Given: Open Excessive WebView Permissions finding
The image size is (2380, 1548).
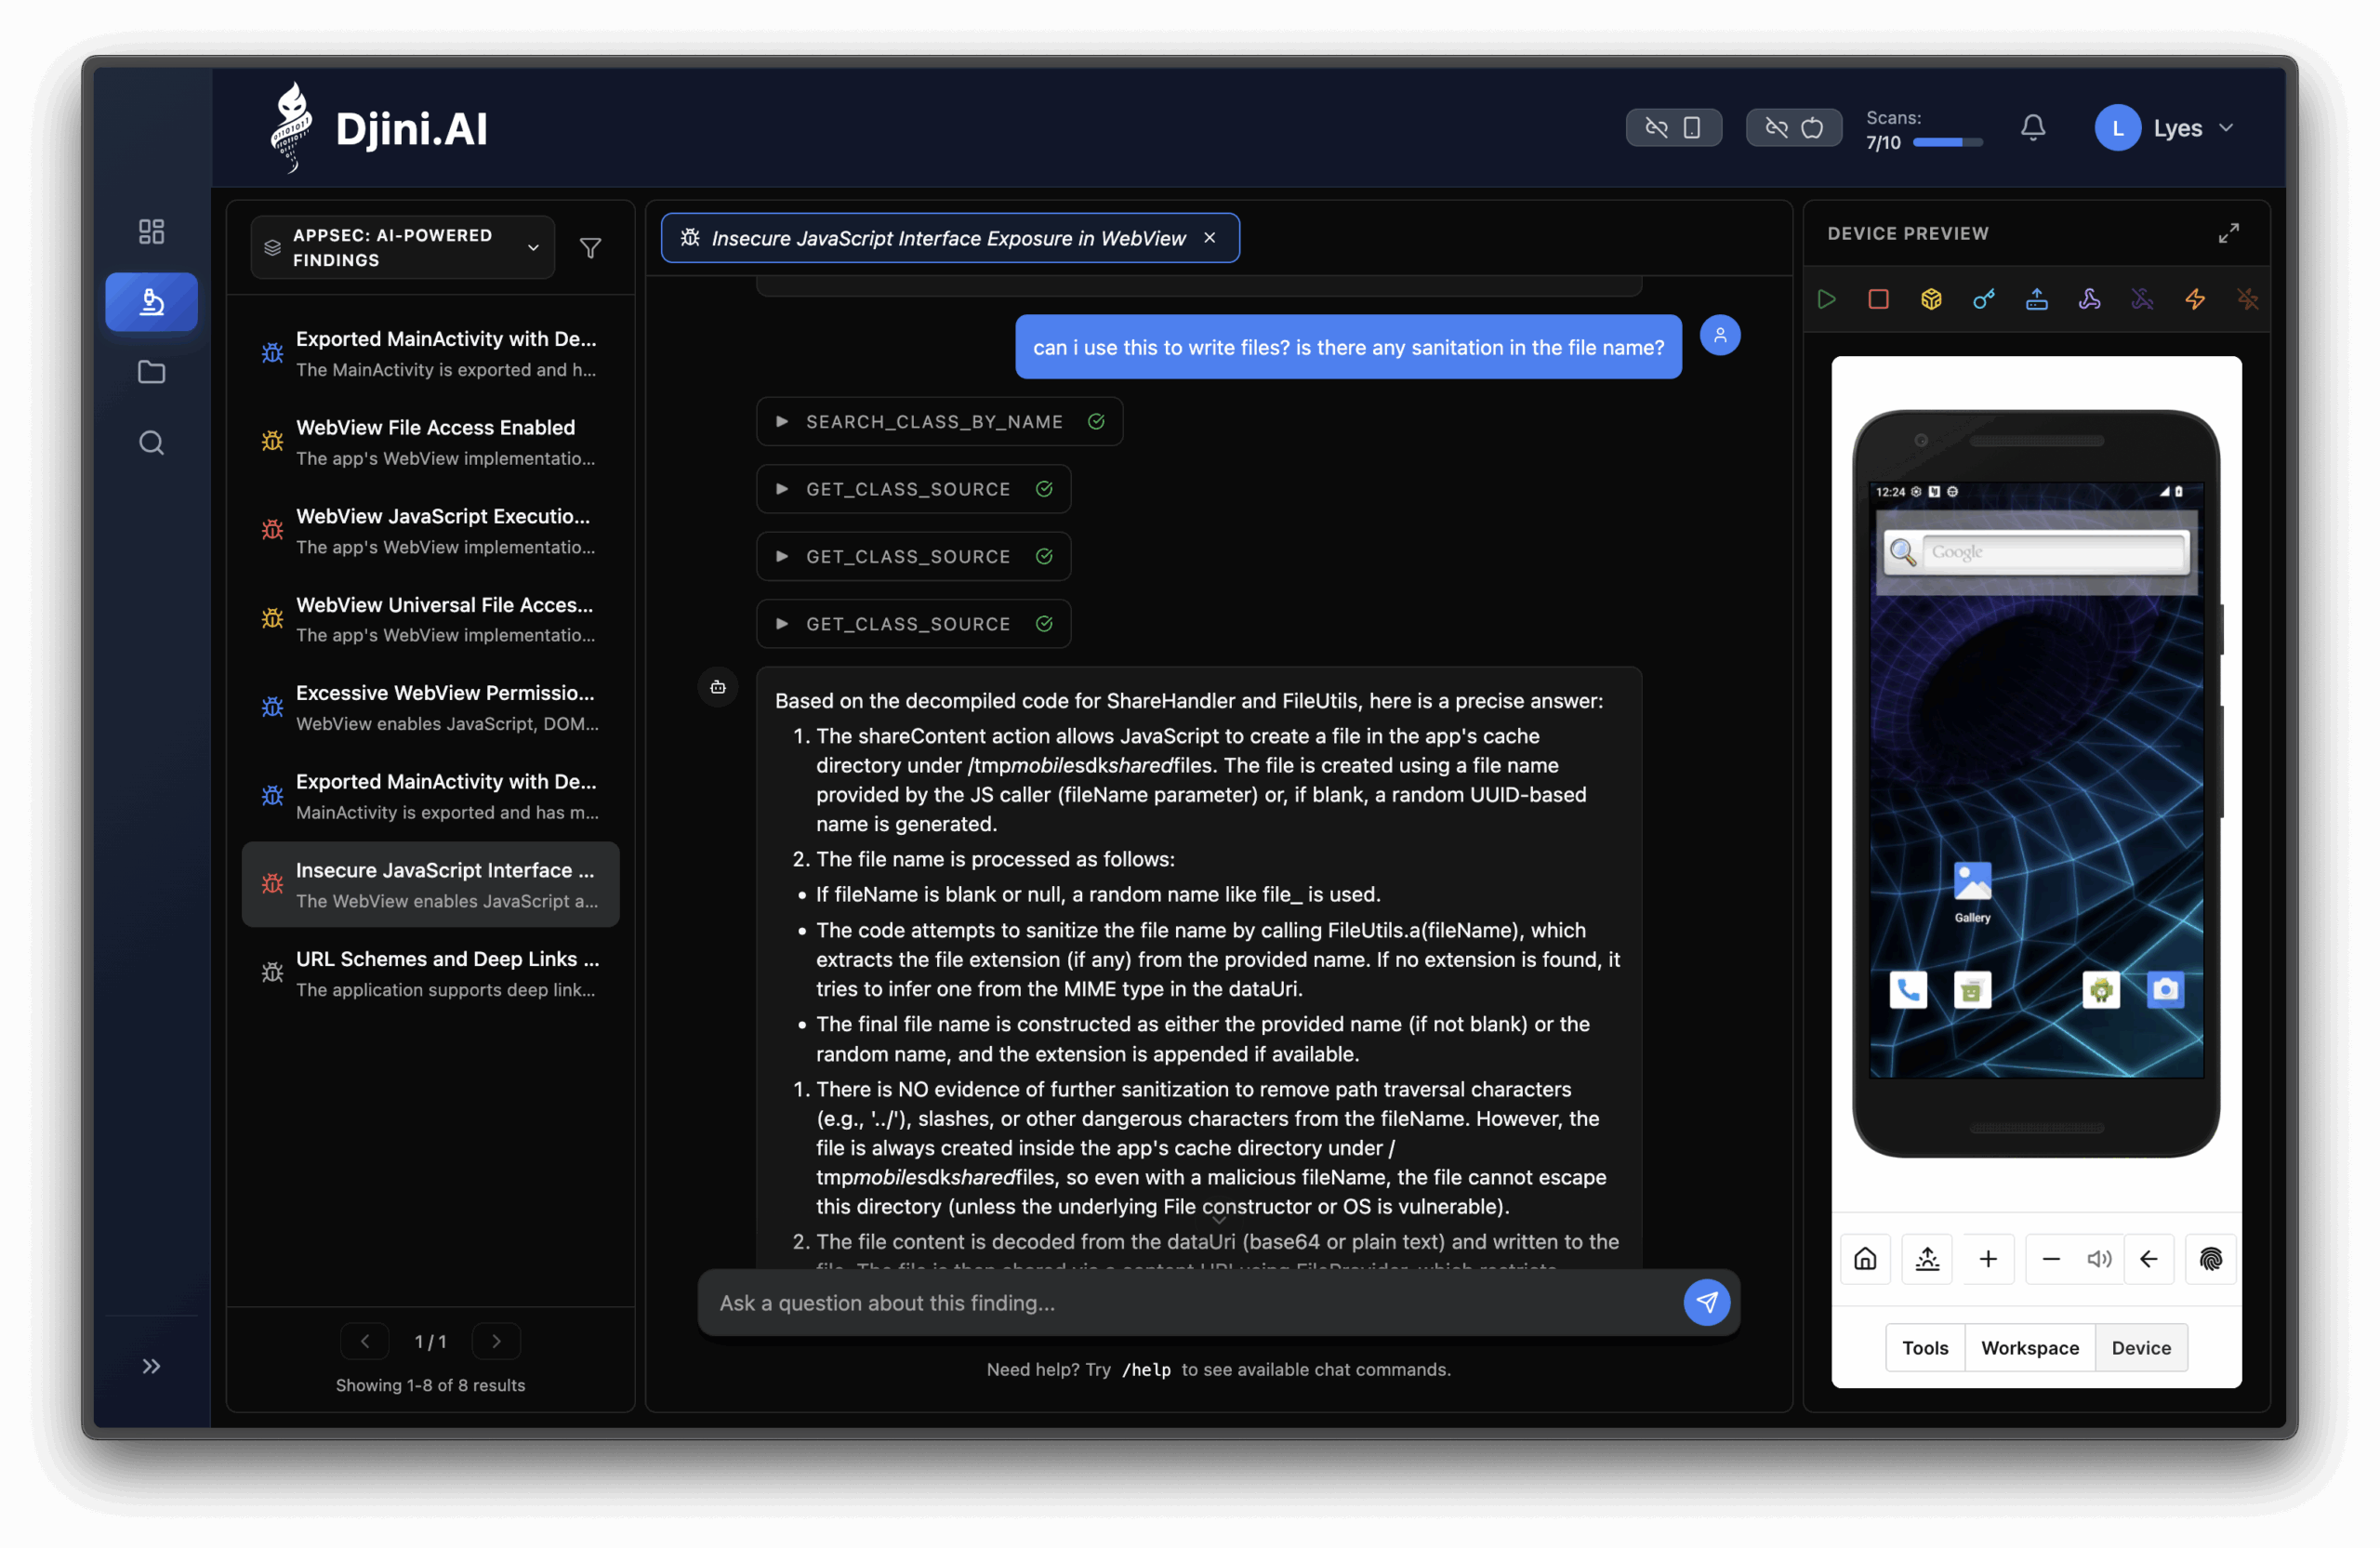Looking at the screenshot, I should (431, 707).
